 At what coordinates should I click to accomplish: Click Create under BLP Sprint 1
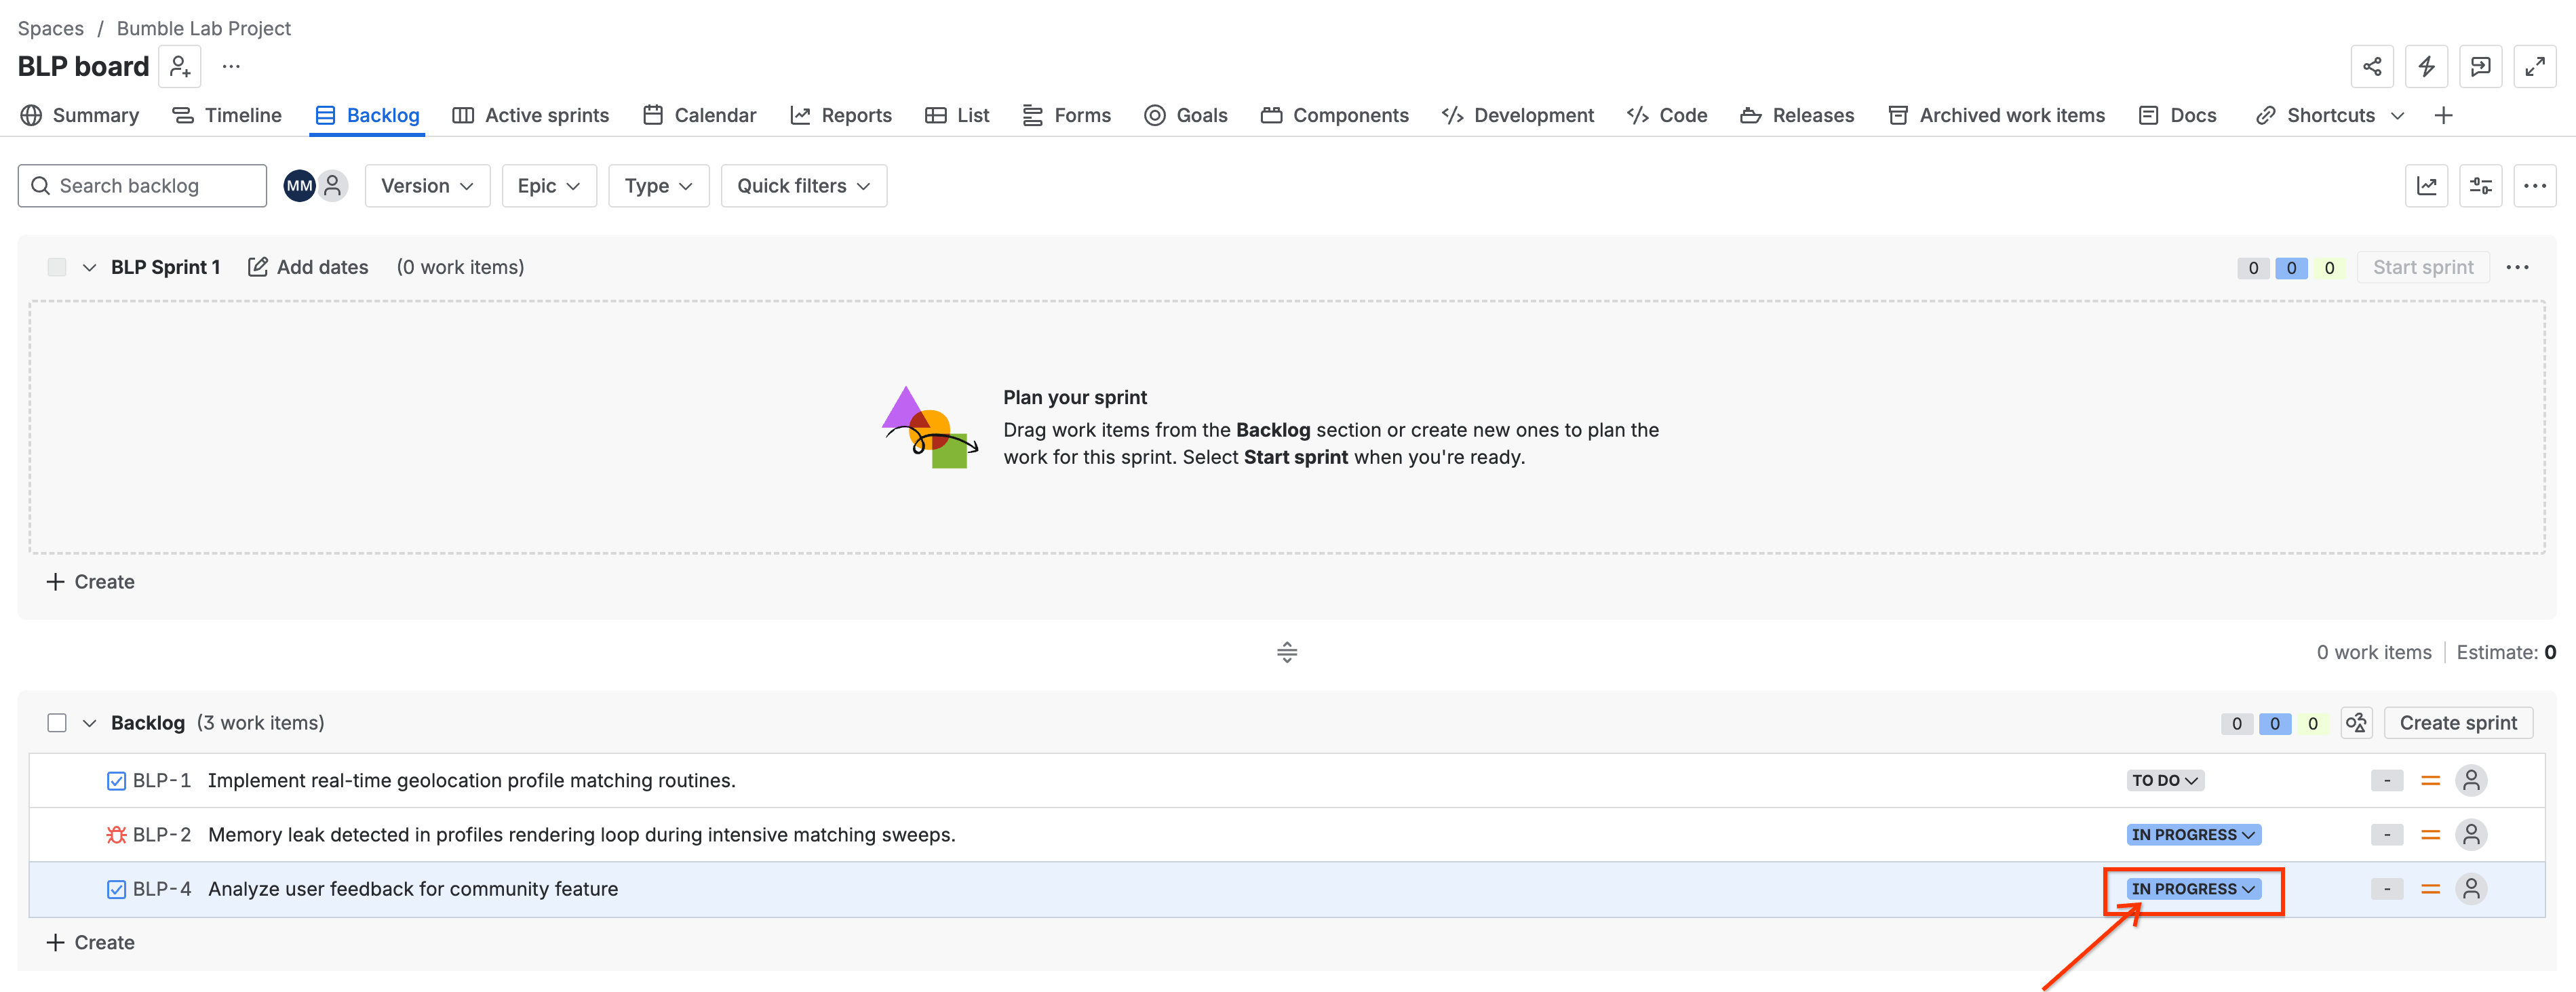90,582
